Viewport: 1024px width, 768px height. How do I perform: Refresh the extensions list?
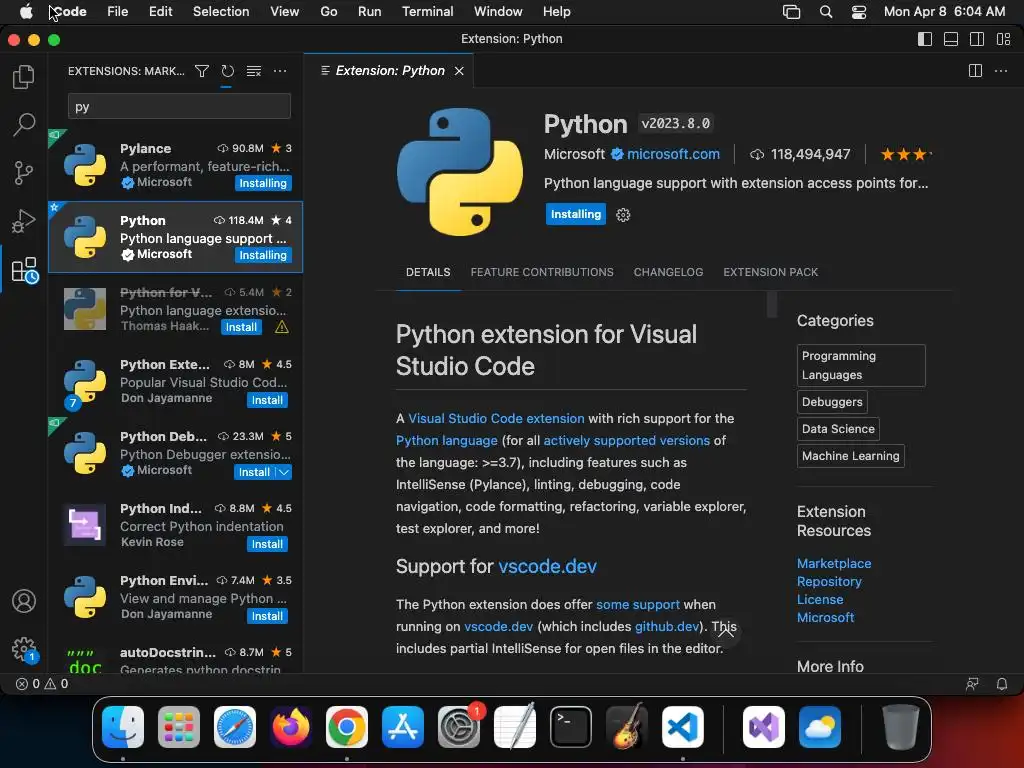227,71
